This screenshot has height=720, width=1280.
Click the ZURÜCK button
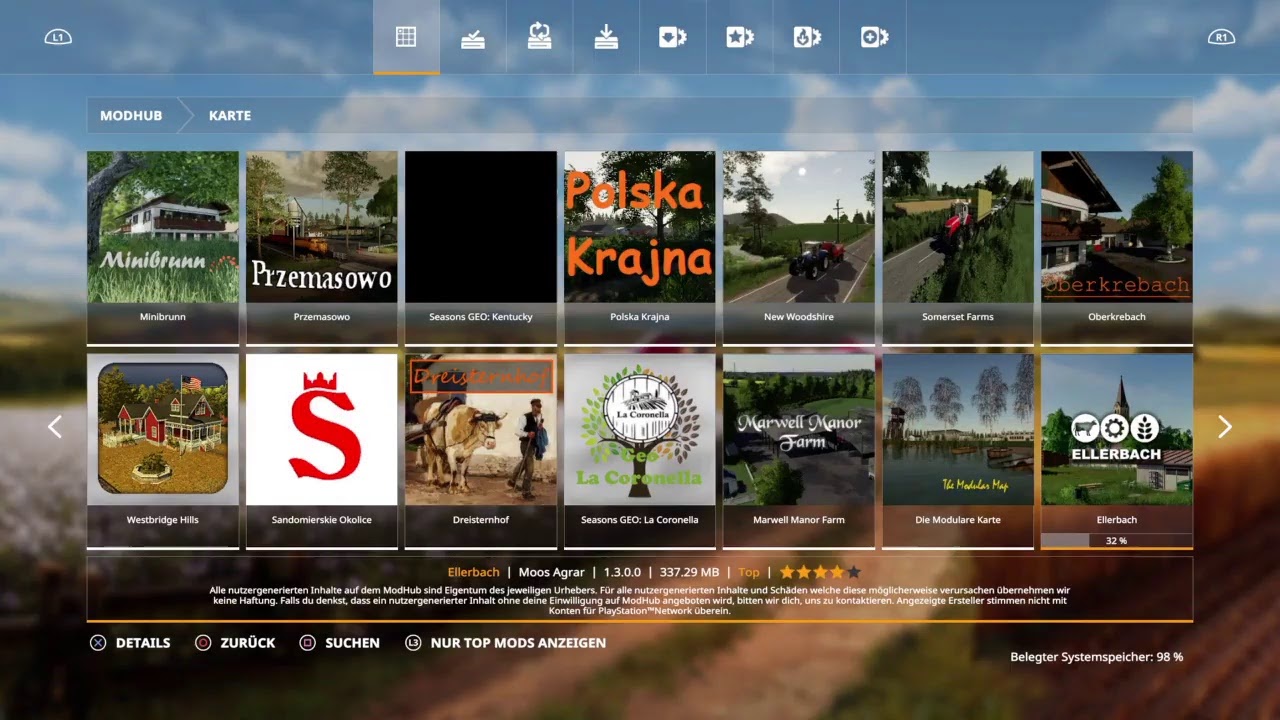click(235, 643)
